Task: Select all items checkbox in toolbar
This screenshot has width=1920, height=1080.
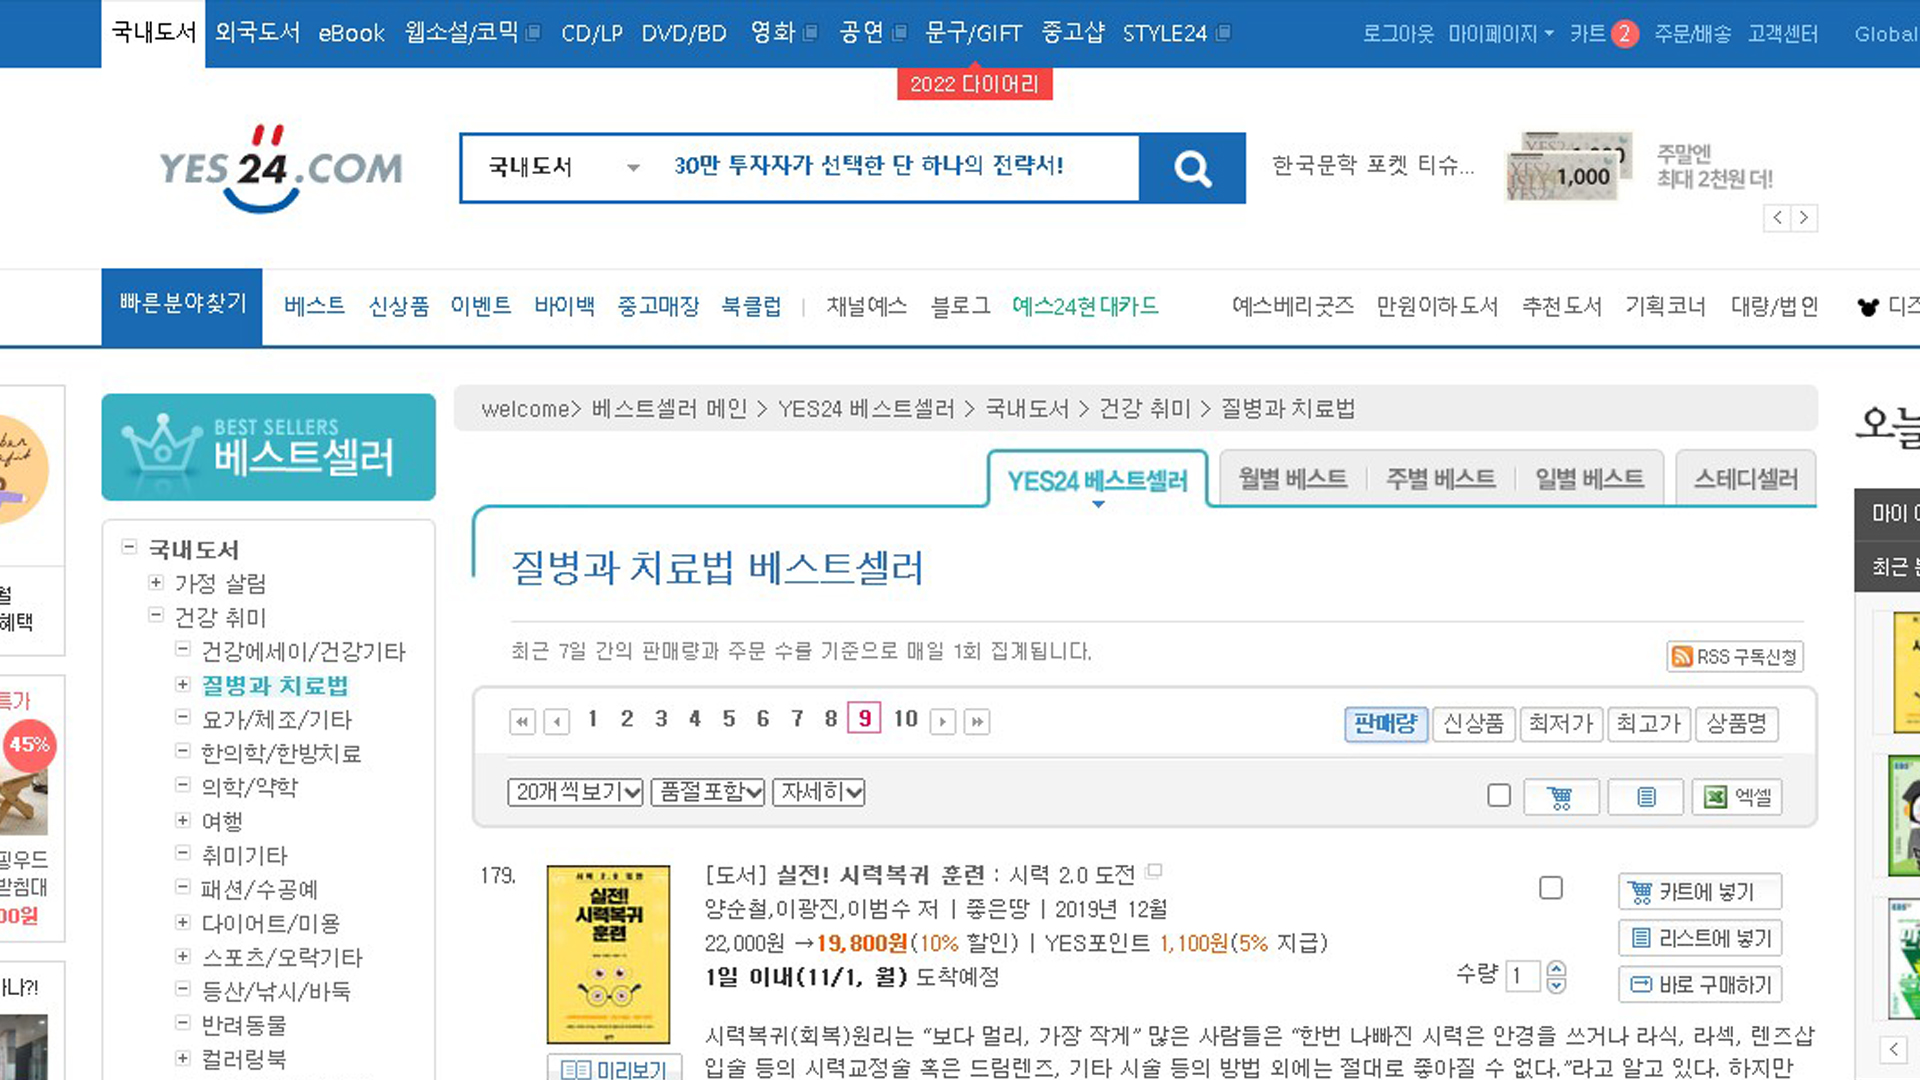Action: (x=1498, y=795)
